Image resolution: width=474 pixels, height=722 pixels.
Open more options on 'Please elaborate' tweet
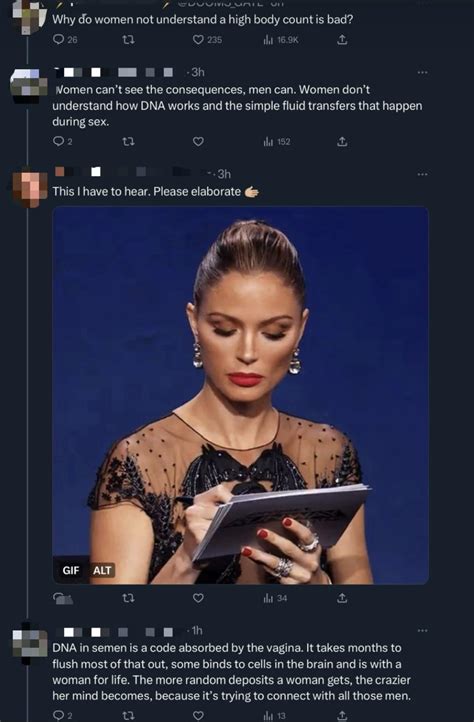tap(422, 174)
